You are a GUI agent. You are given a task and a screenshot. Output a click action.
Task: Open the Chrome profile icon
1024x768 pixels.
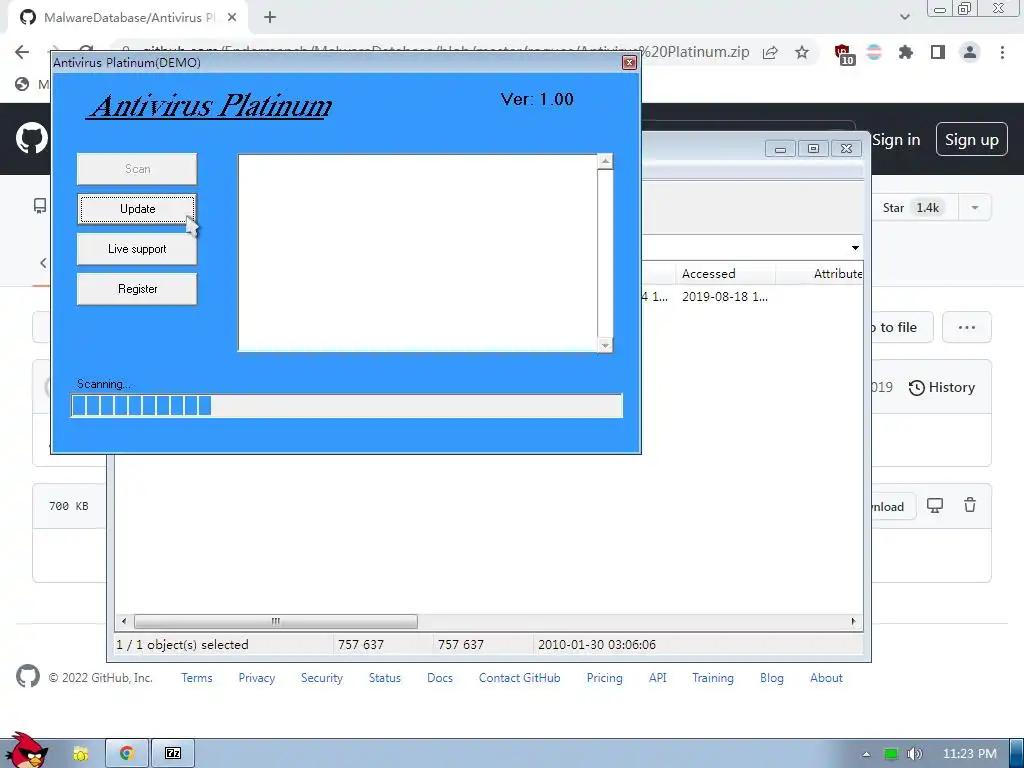click(970, 52)
